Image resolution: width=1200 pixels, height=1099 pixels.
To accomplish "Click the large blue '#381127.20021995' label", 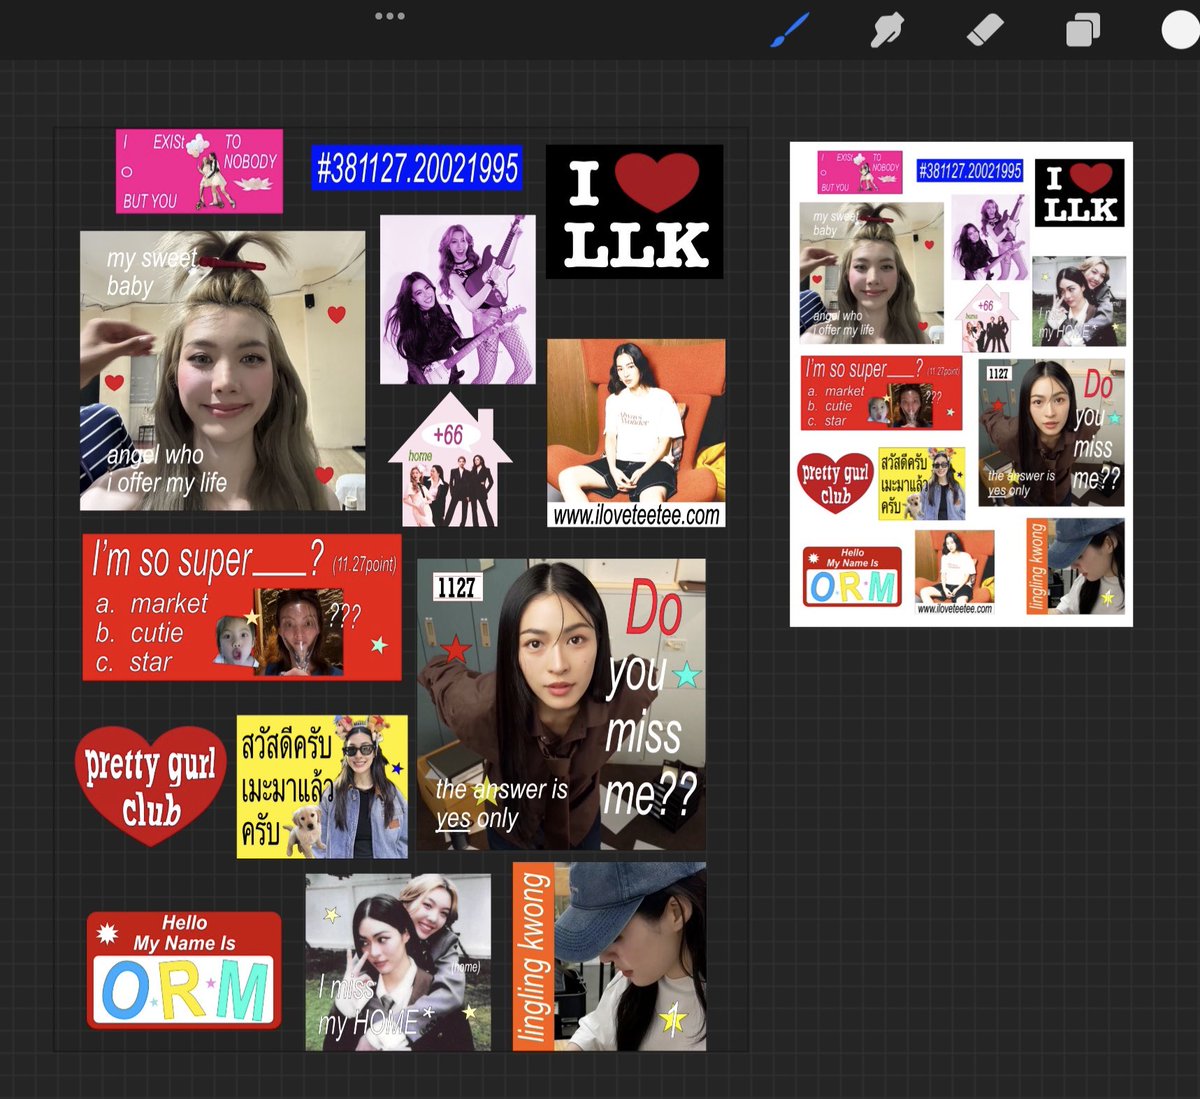I will tap(417, 168).
